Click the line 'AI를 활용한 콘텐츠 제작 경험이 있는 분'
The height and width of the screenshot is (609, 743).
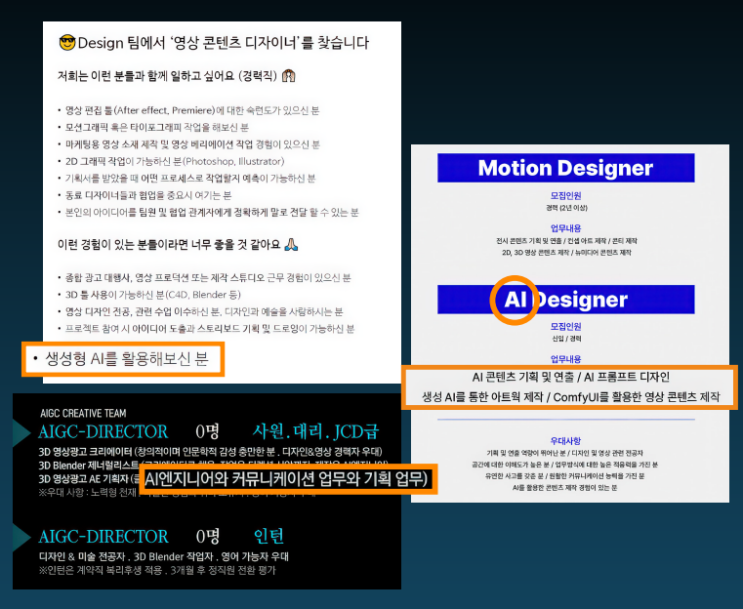(x=564, y=488)
